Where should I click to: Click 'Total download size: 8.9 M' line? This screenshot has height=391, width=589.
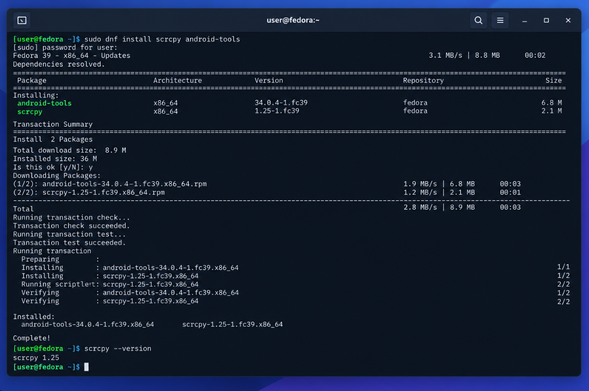(69, 150)
